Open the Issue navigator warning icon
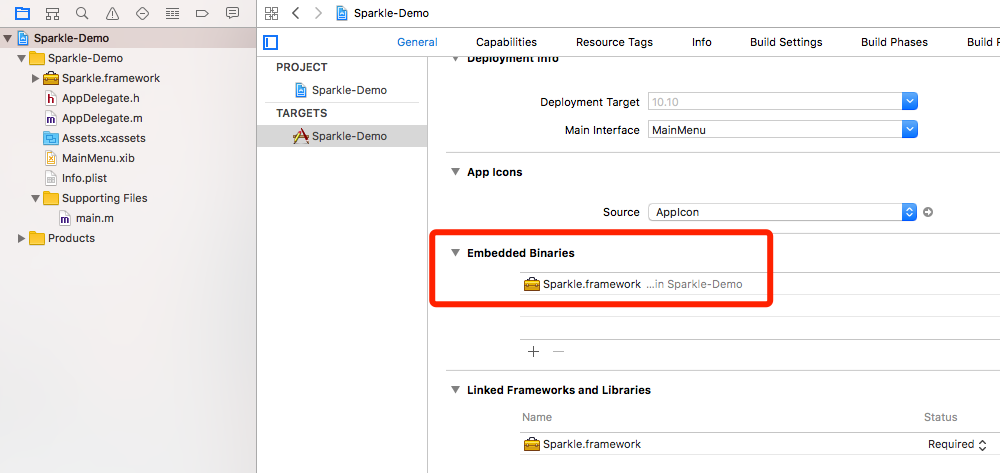 tap(112, 13)
